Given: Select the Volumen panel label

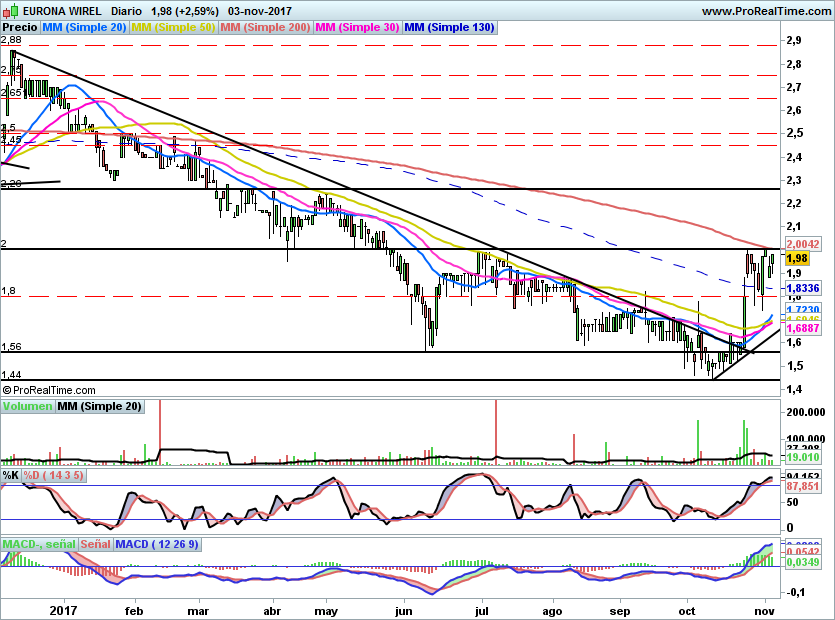Looking at the screenshot, I should click(x=27, y=406).
